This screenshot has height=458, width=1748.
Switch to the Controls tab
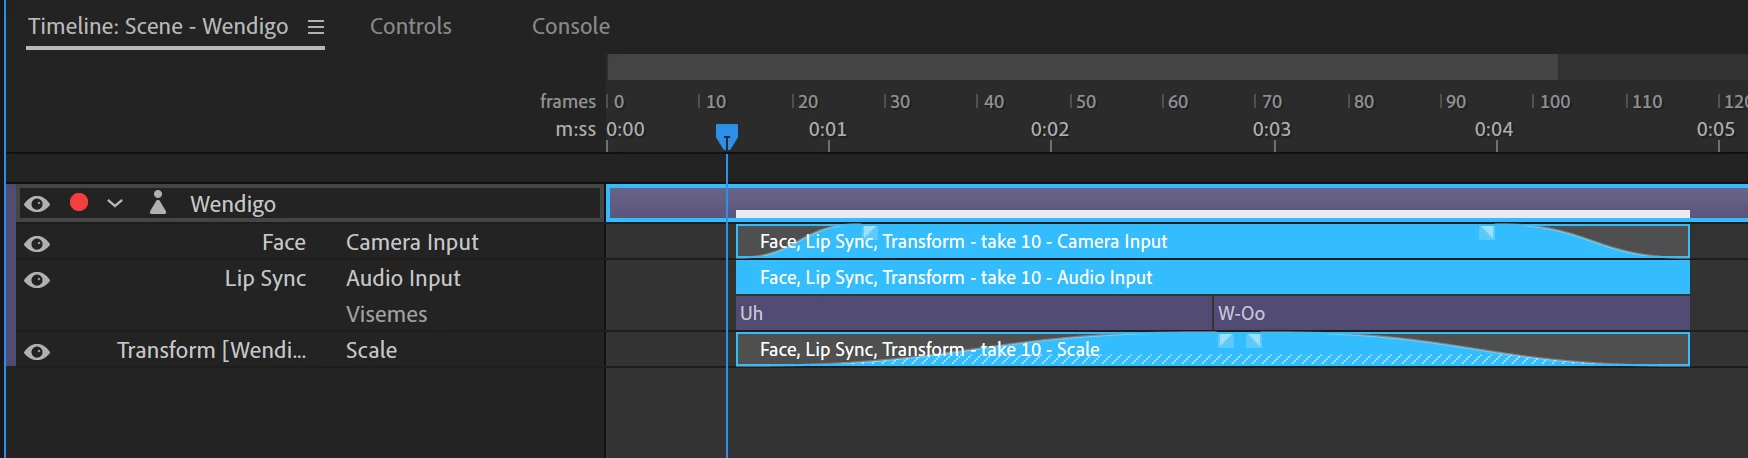tap(410, 27)
